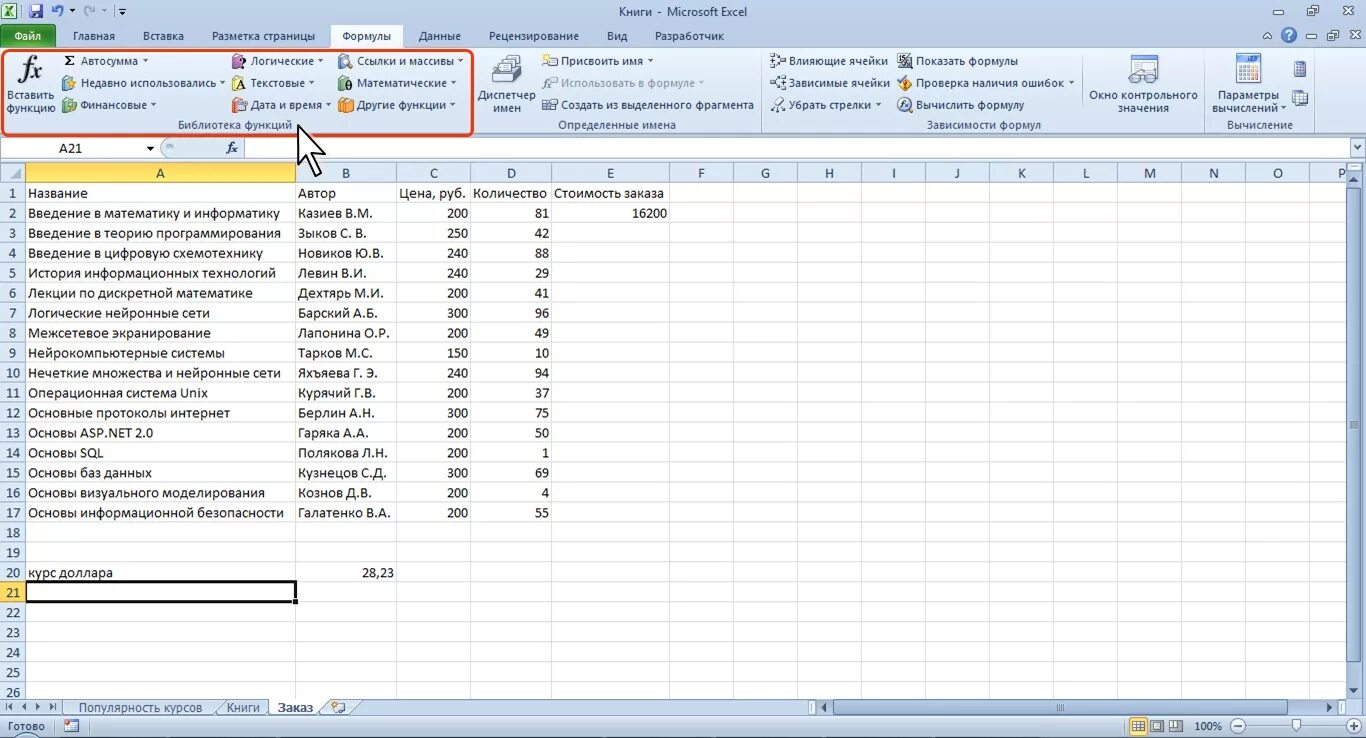Viewport: 1366px width, 738px height.
Task: Click the formula bar input field
Action: pos(795,148)
